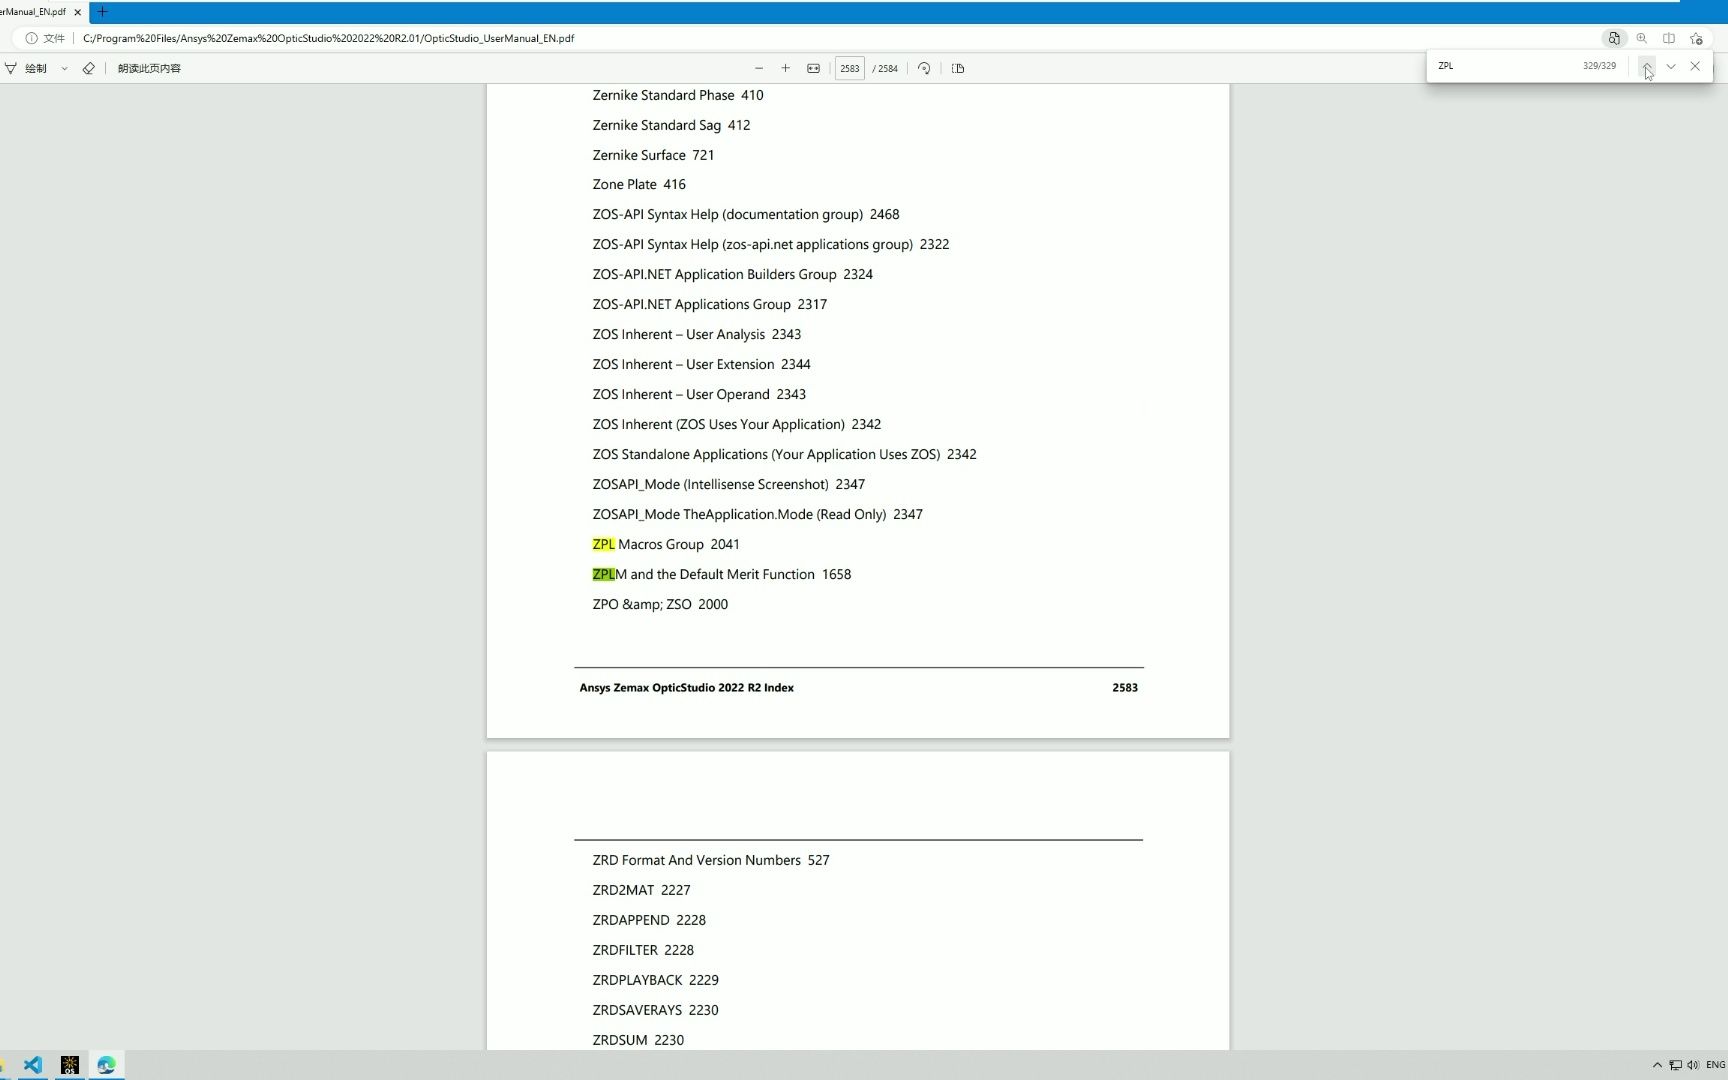Click index entry Zernike Surface 721
Screen dimensions: 1728x1080
coord(653,155)
